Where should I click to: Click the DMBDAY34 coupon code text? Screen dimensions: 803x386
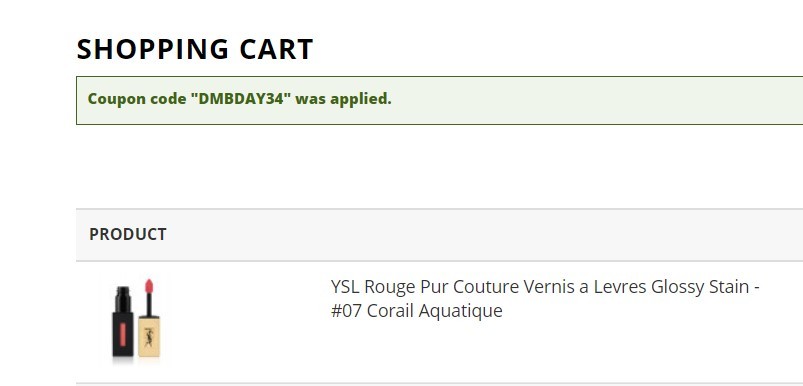(241, 99)
